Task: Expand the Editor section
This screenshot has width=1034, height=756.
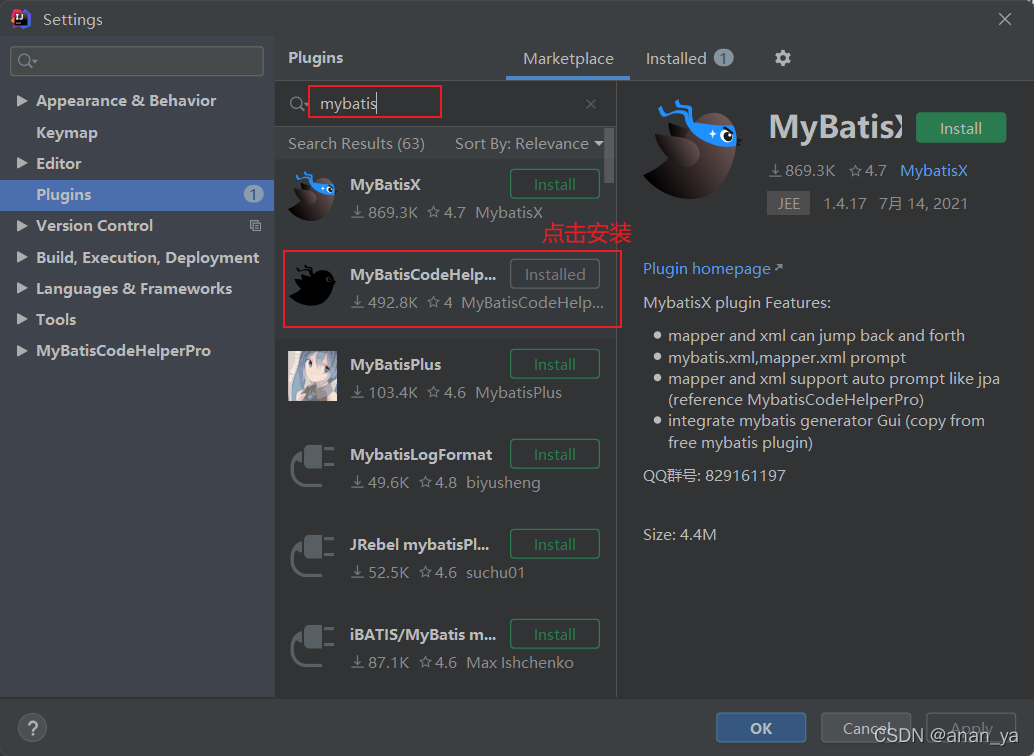Action: 22,163
